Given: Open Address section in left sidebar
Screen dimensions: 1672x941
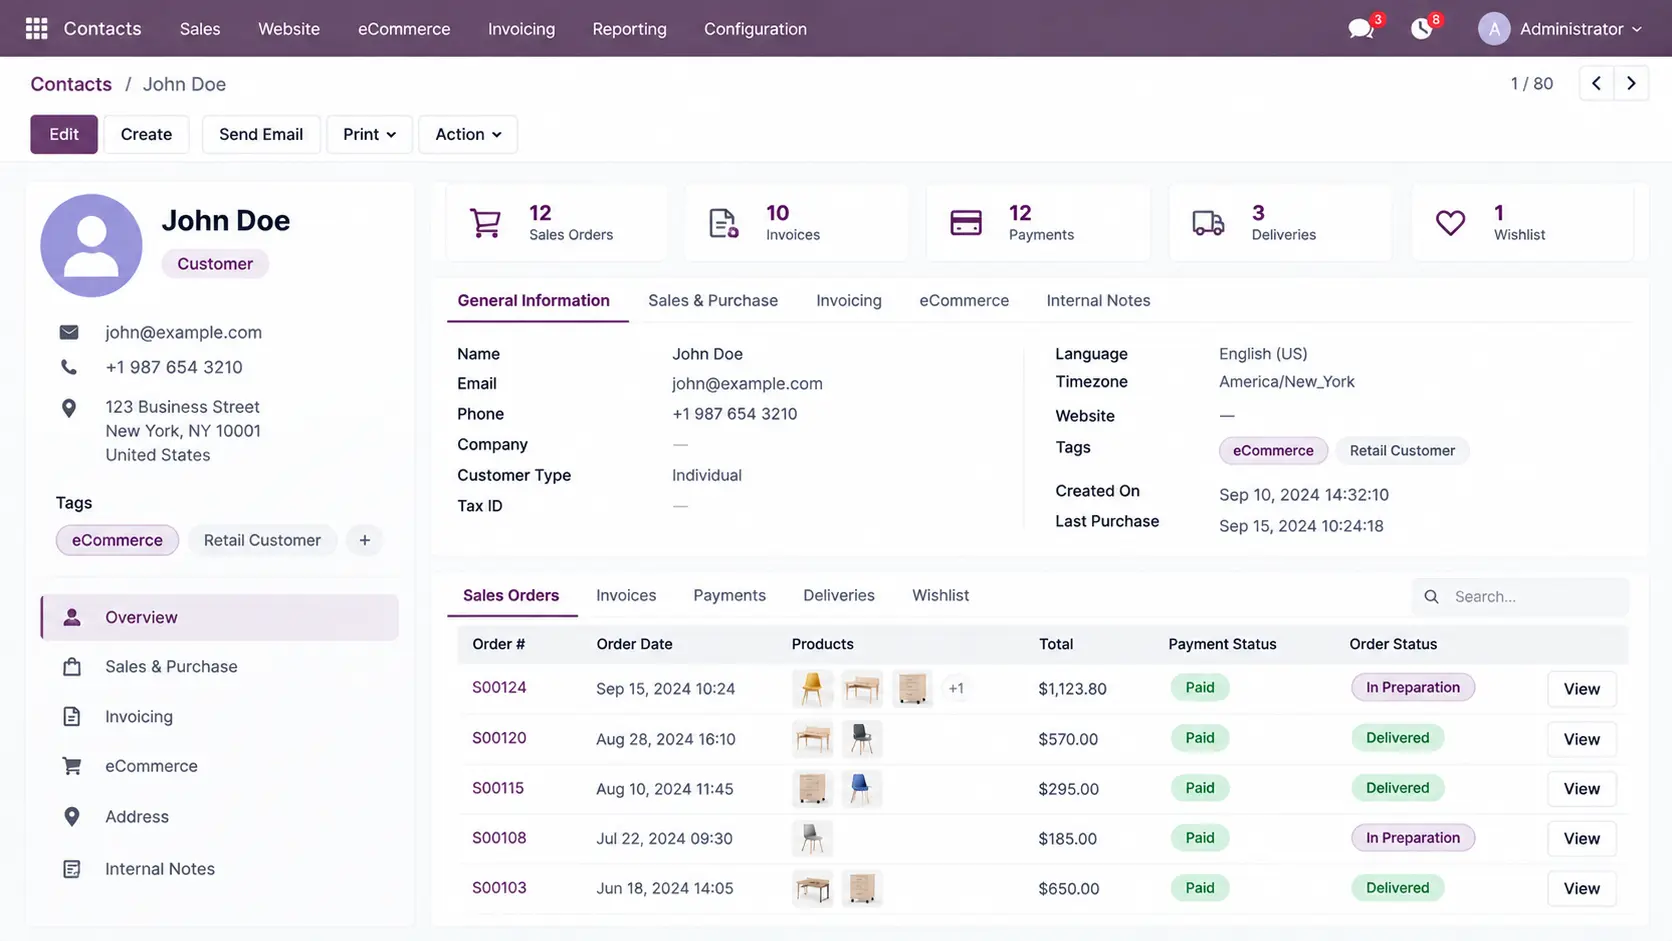Looking at the screenshot, I should (x=220, y=817).
